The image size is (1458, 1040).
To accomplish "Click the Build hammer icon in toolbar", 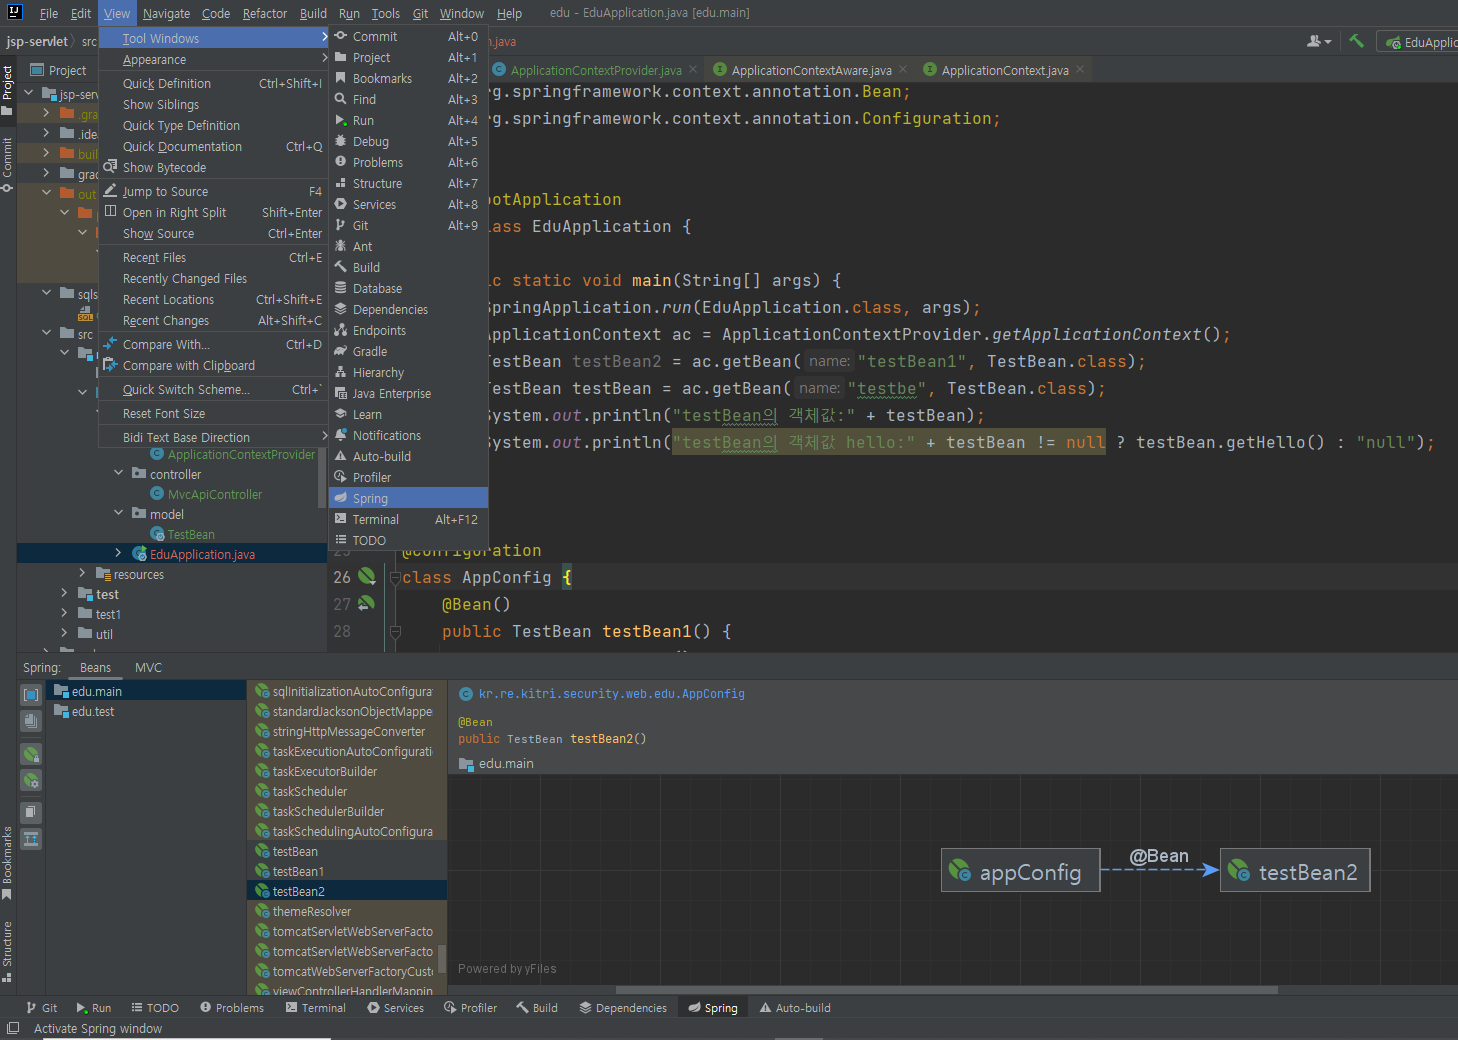I will tap(1356, 41).
